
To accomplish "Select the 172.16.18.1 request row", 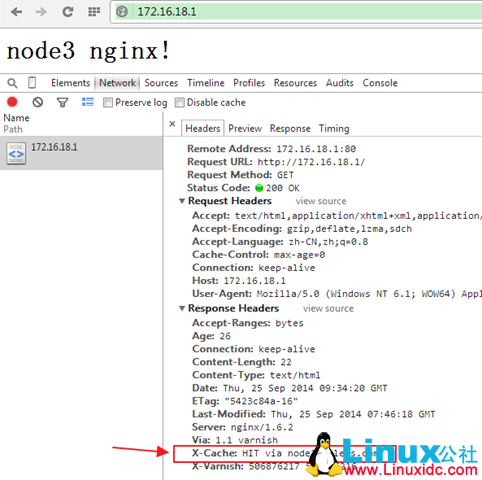I will click(x=81, y=153).
